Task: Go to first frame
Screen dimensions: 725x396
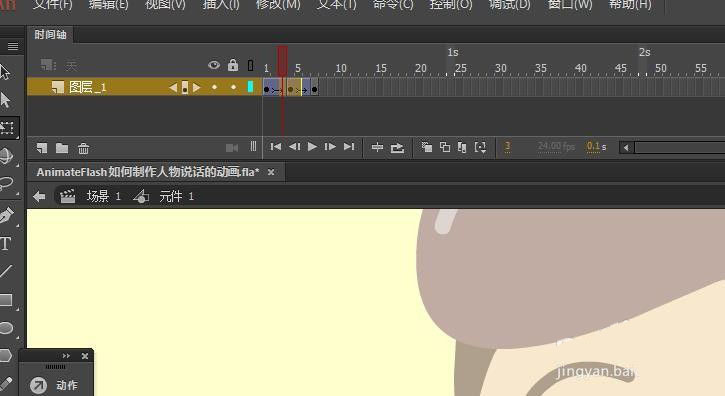Action: 276,147
